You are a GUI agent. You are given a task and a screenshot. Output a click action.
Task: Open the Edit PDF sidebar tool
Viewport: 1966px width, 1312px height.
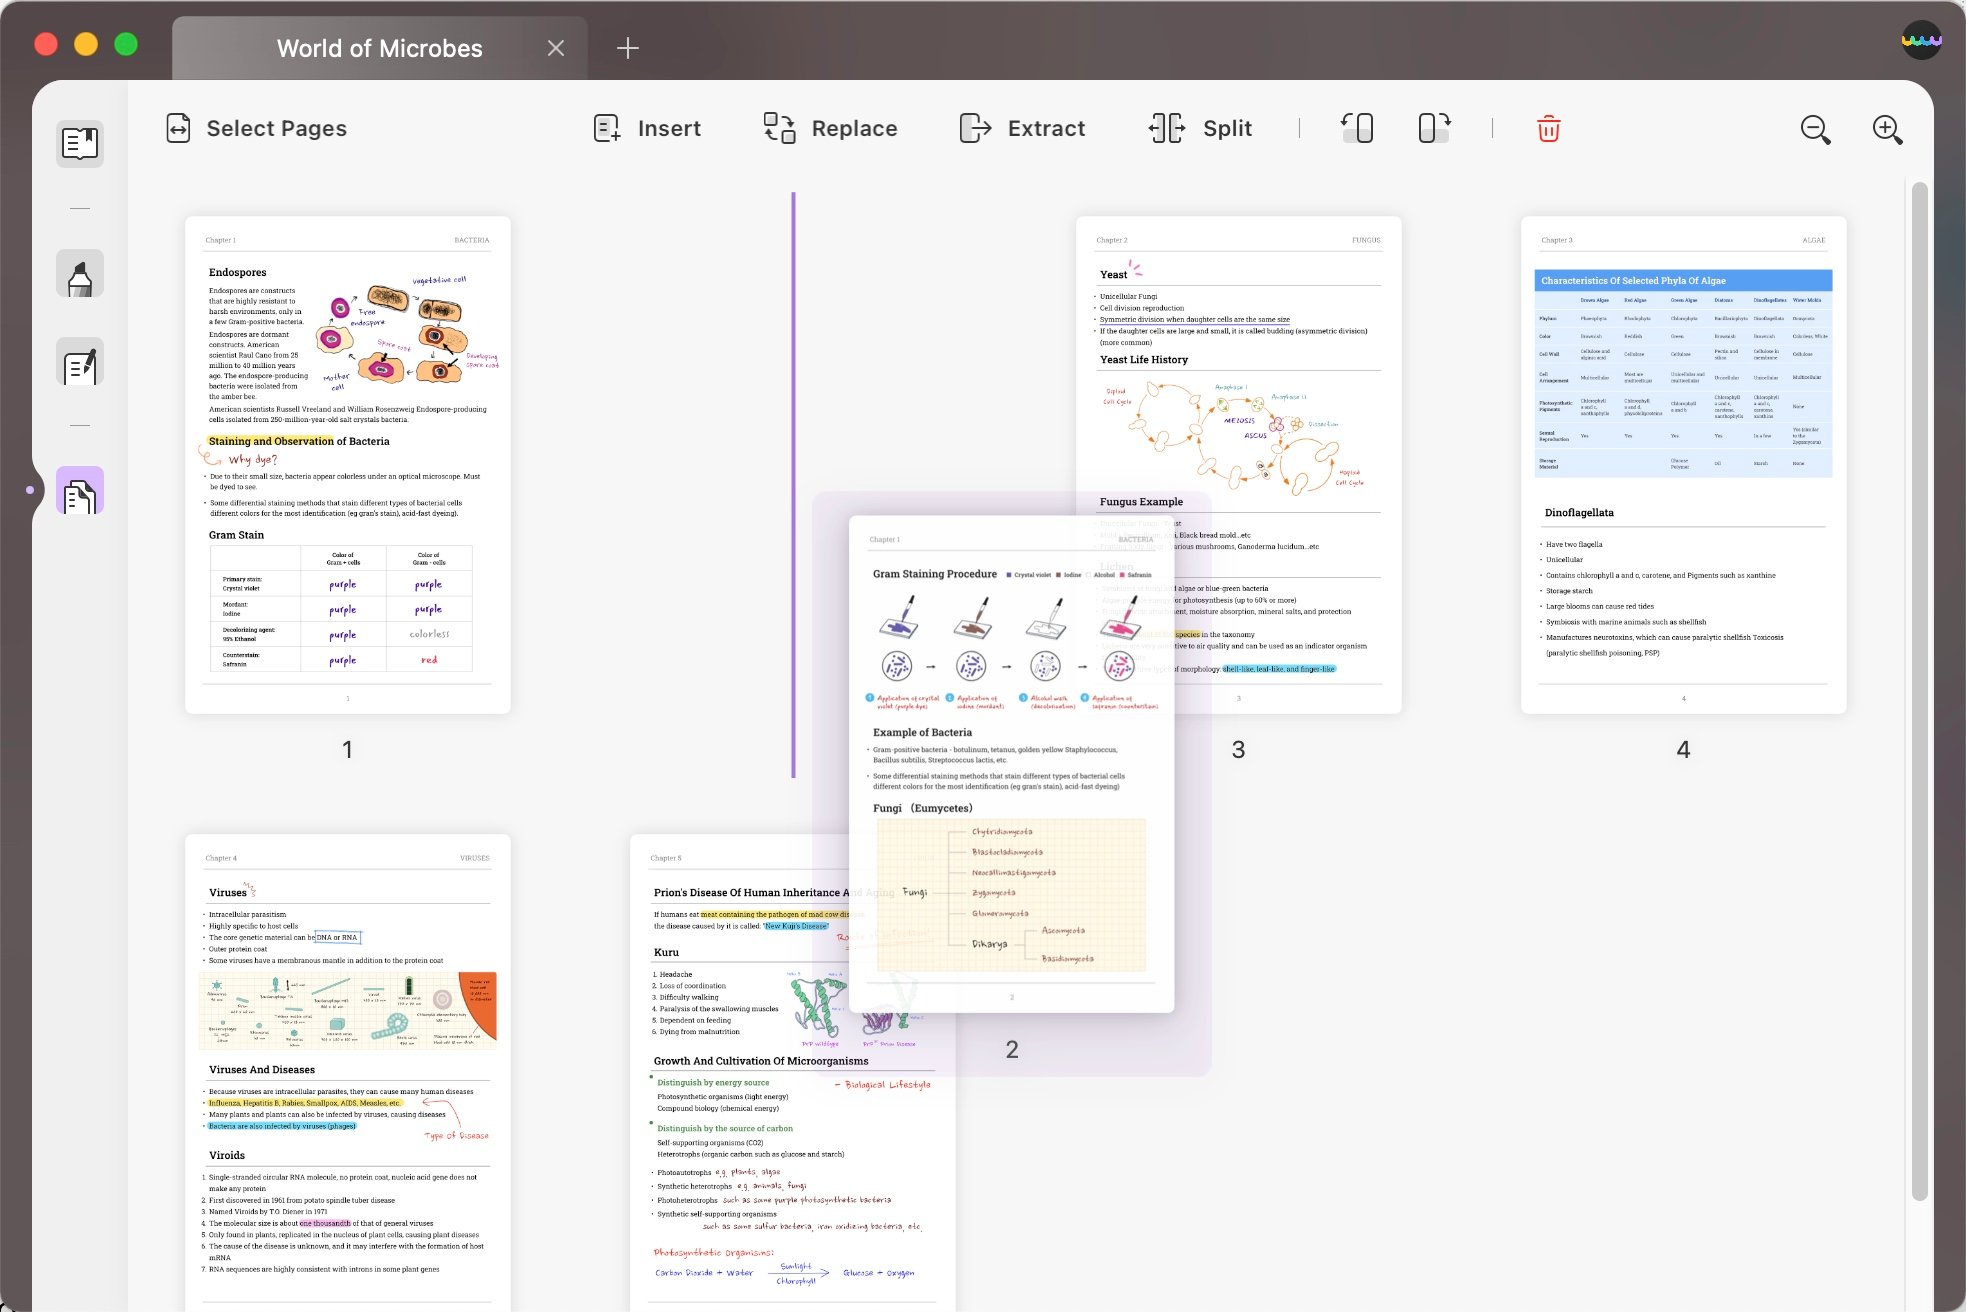click(x=80, y=362)
